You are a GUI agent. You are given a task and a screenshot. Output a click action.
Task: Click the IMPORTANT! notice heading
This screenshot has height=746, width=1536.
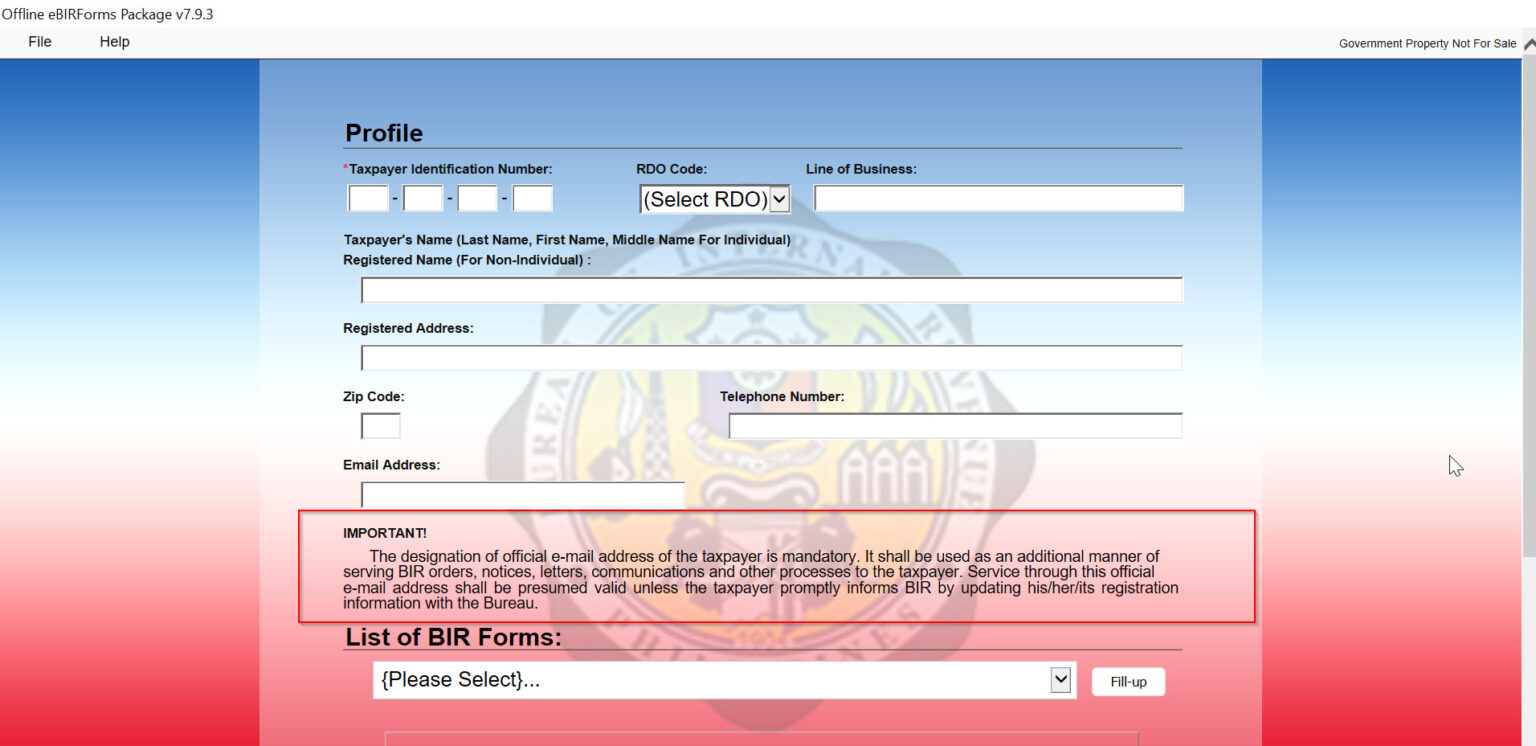[x=385, y=533]
